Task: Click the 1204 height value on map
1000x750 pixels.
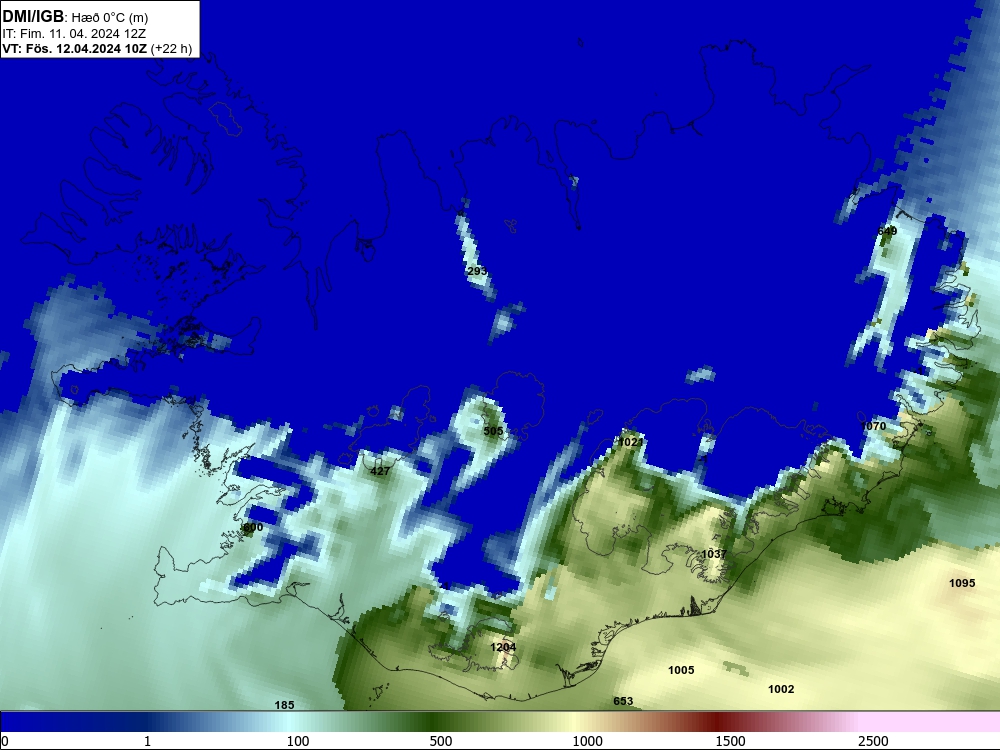Action: pos(503,647)
